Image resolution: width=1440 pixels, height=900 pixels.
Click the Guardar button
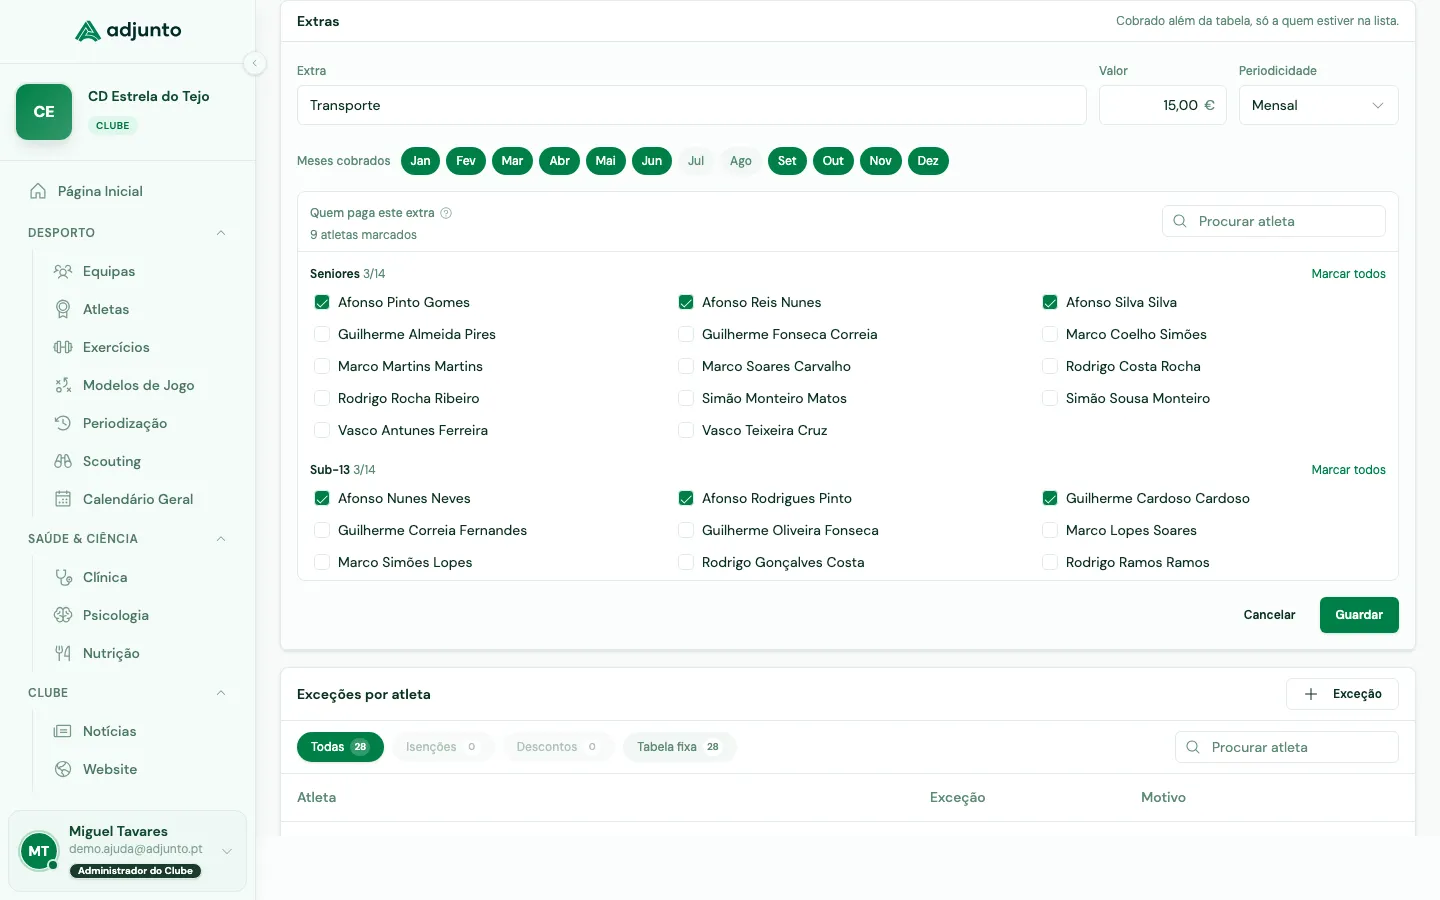point(1359,615)
